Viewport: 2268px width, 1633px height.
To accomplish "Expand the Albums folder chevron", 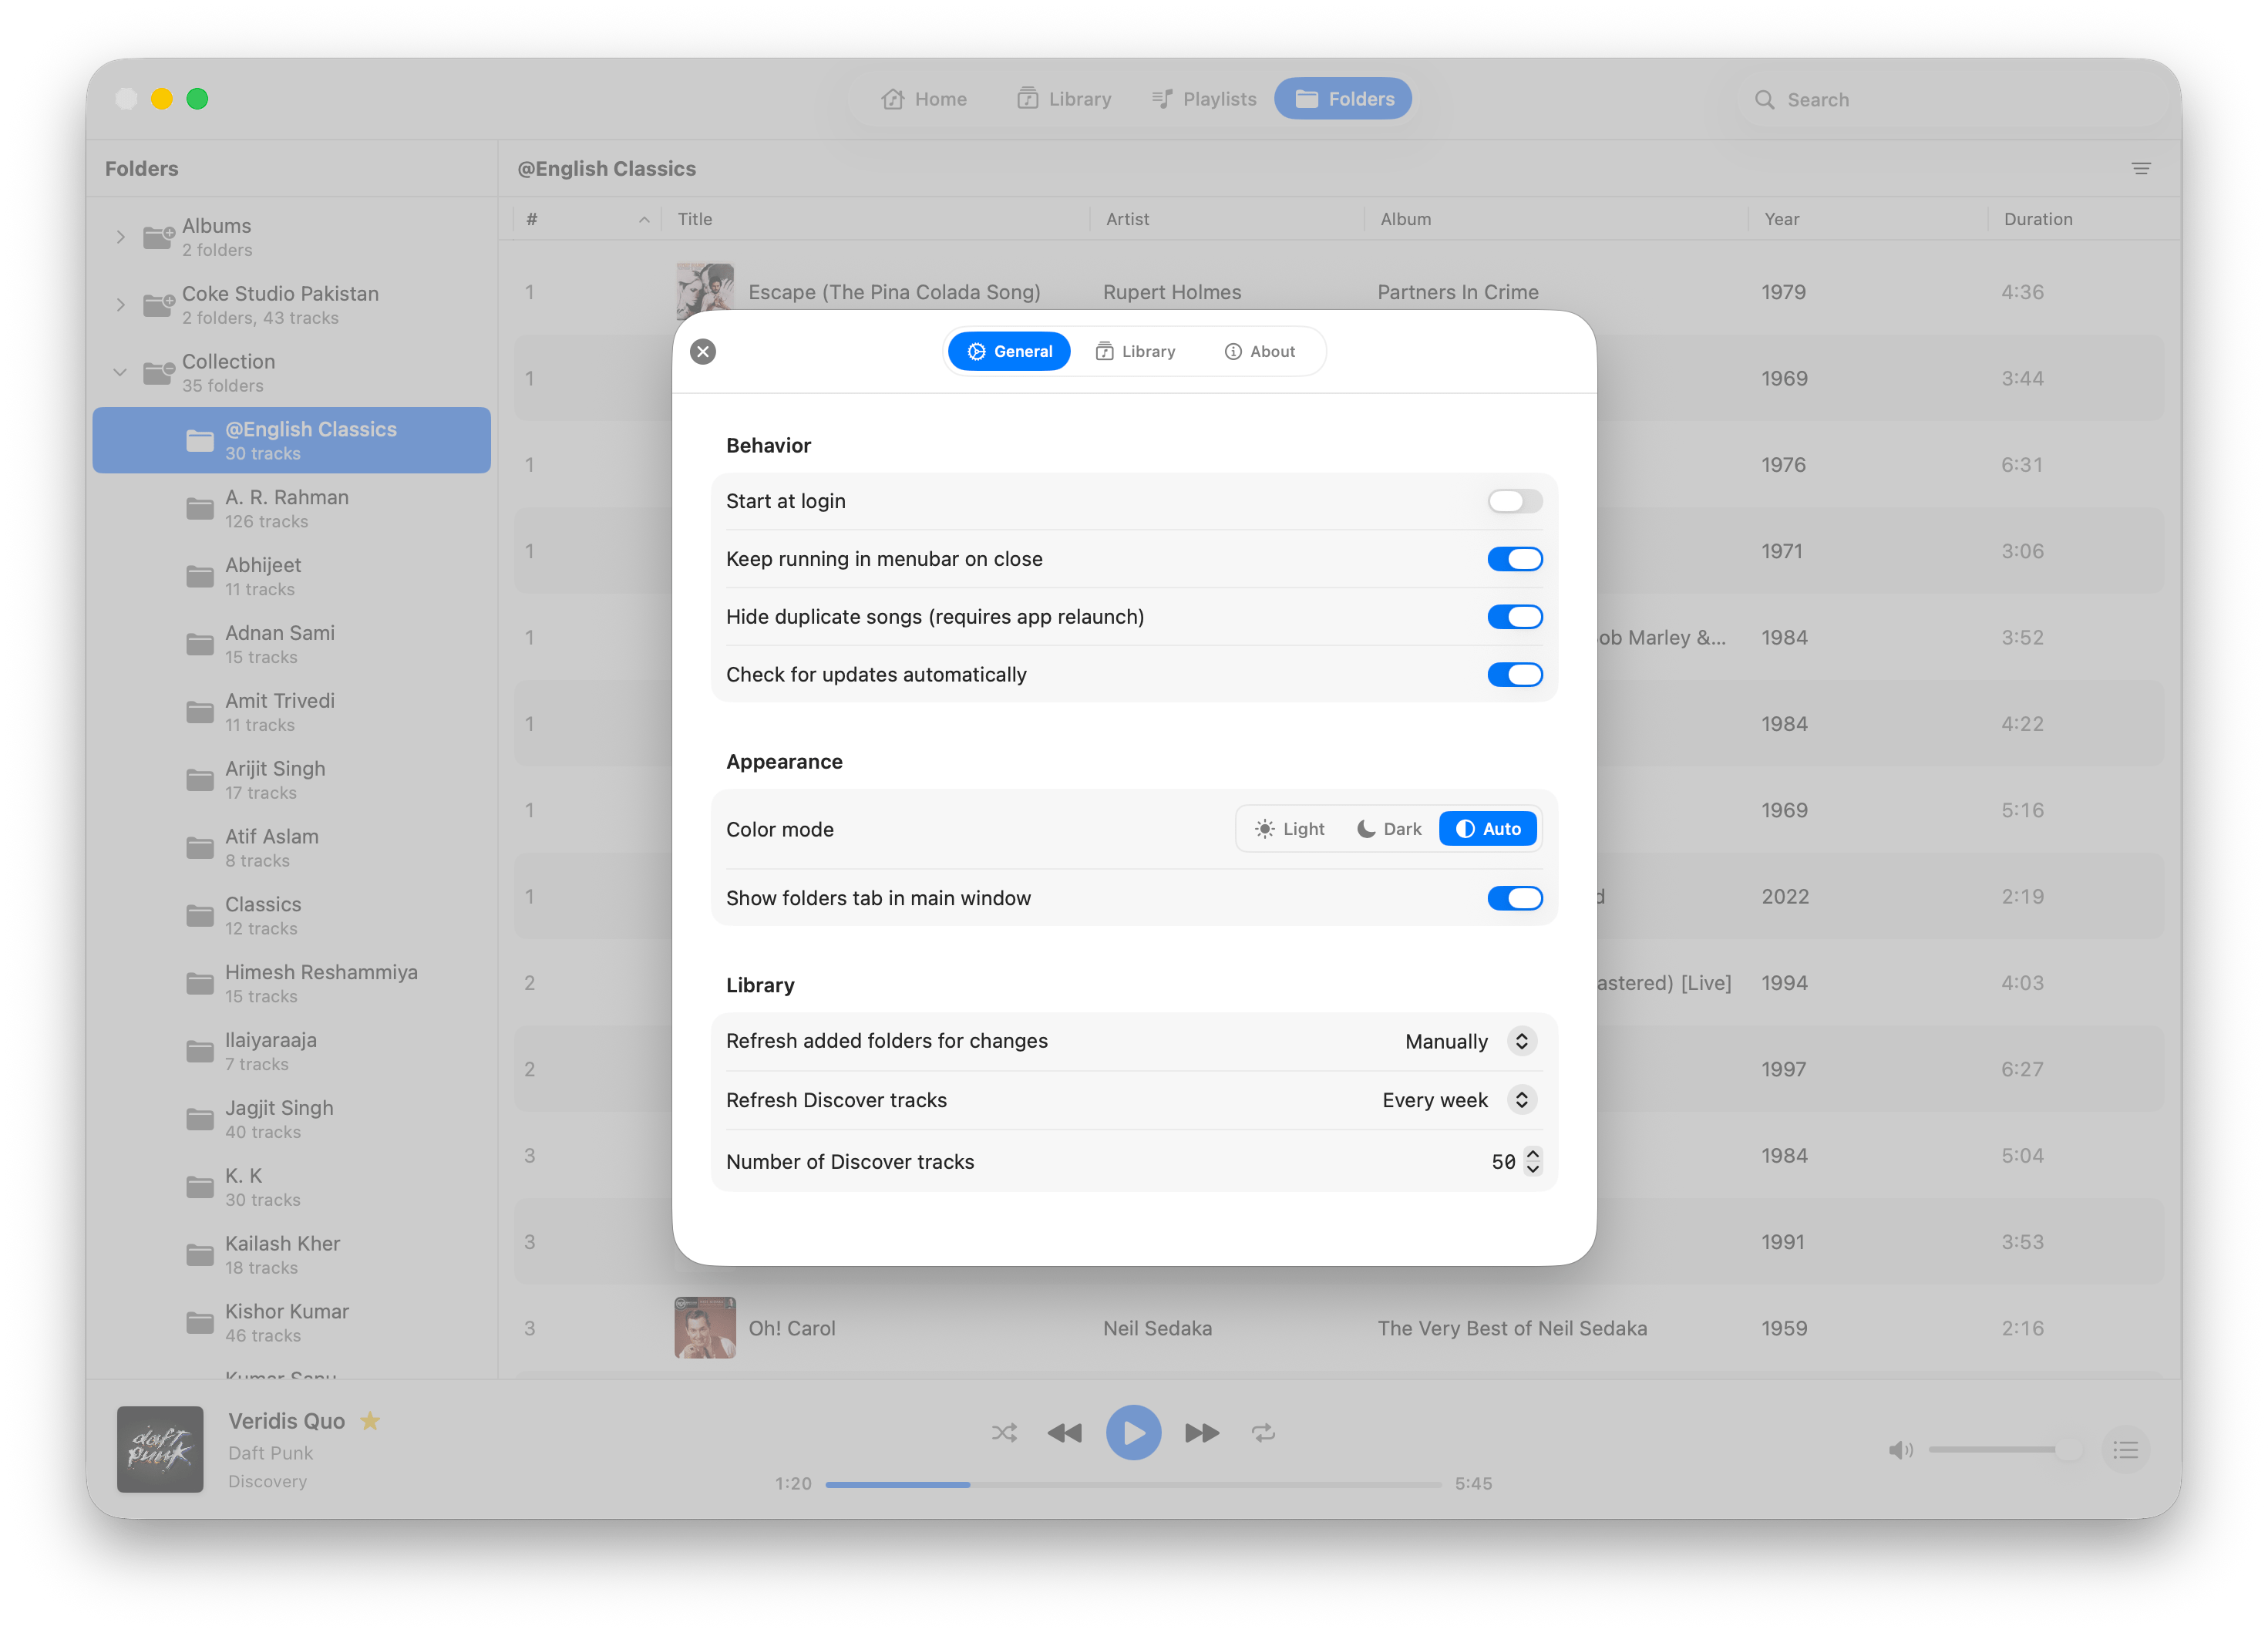I will click(120, 237).
